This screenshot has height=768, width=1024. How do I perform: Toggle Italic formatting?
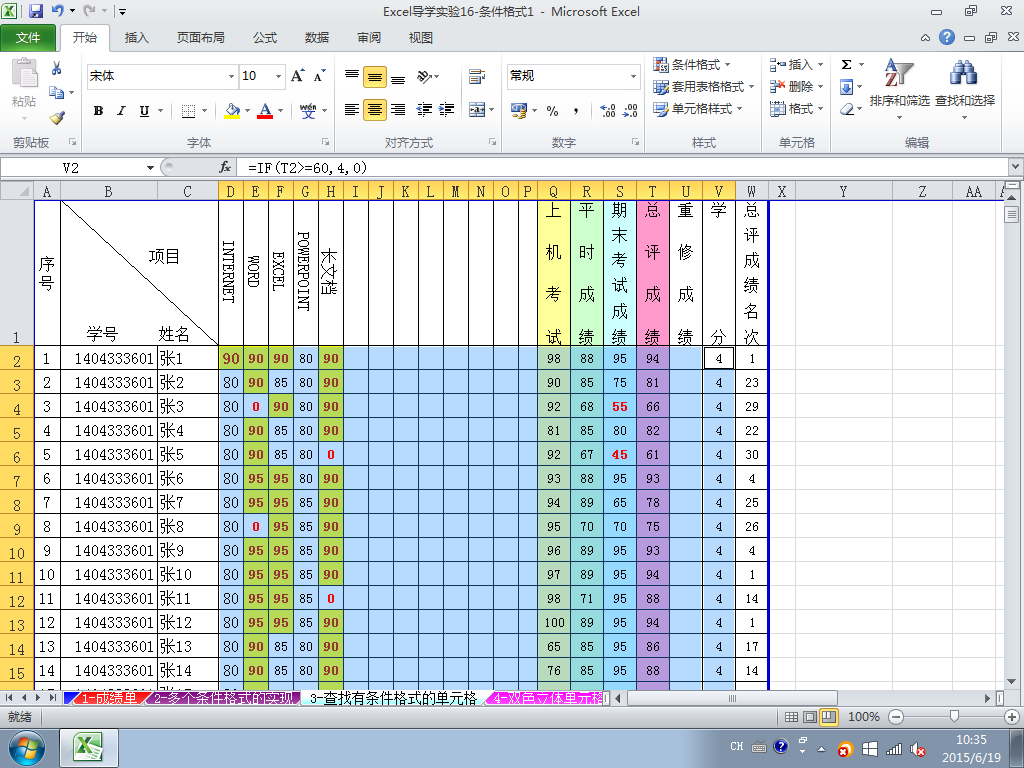click(121, 111)
